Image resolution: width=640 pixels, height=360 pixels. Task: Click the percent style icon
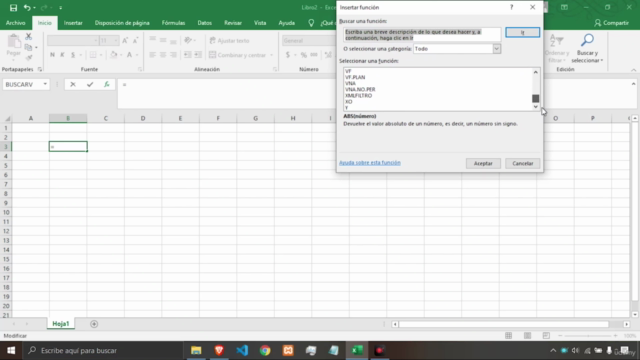point(304,55)
